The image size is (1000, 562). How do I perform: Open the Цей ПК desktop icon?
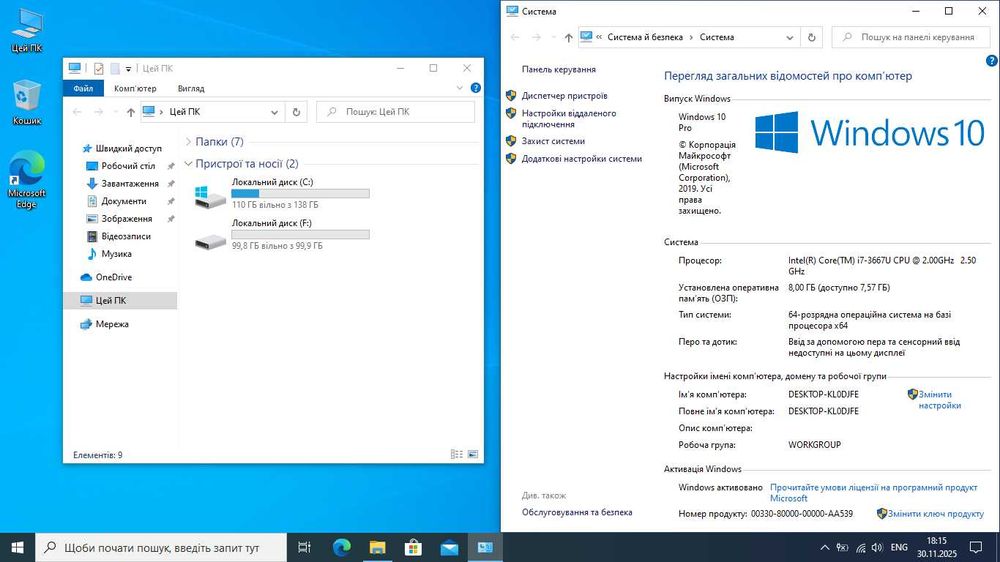click(x=27, y=30)
